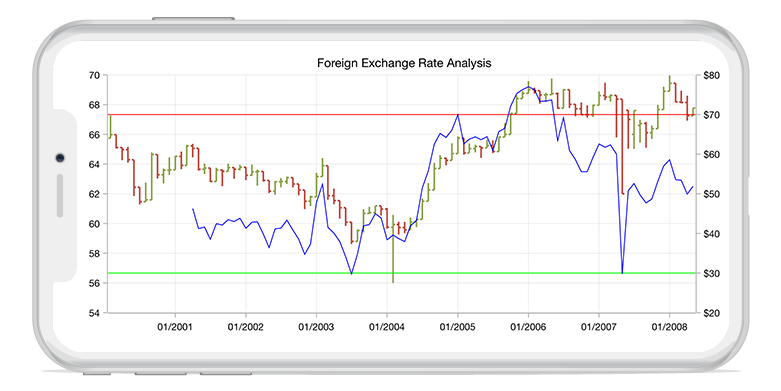Click the left axis label 62
Viewport: 781px width, 391px height.
[x=95, y=194]
